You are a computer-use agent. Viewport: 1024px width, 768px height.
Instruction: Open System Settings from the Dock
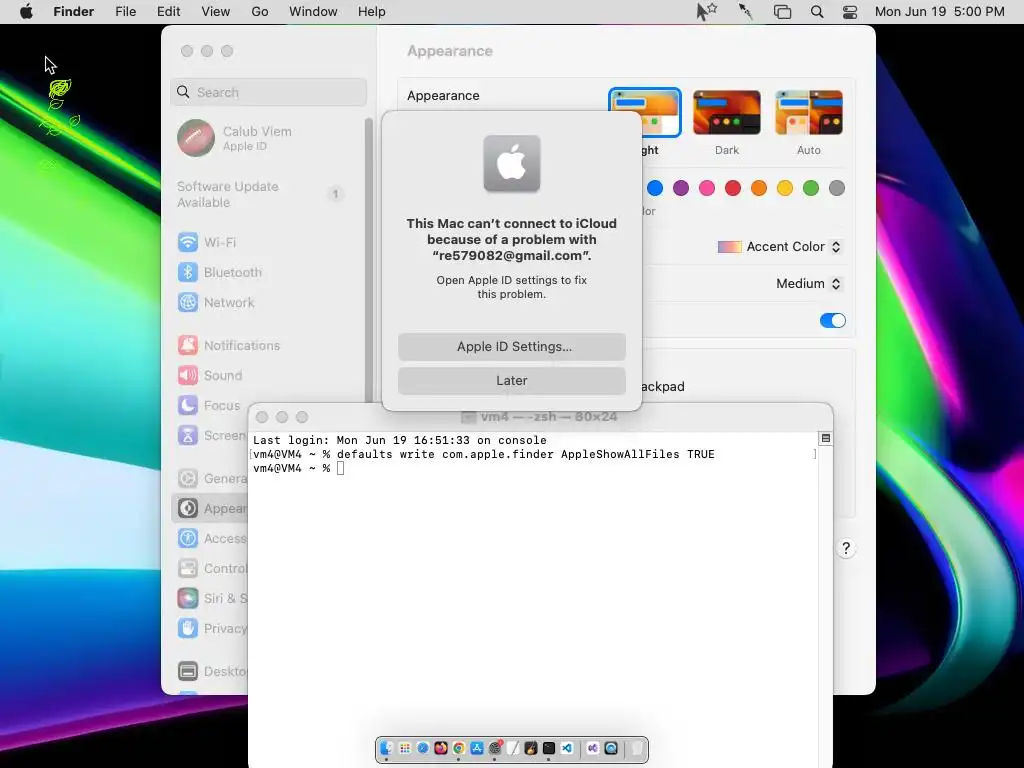click(495, 748)
